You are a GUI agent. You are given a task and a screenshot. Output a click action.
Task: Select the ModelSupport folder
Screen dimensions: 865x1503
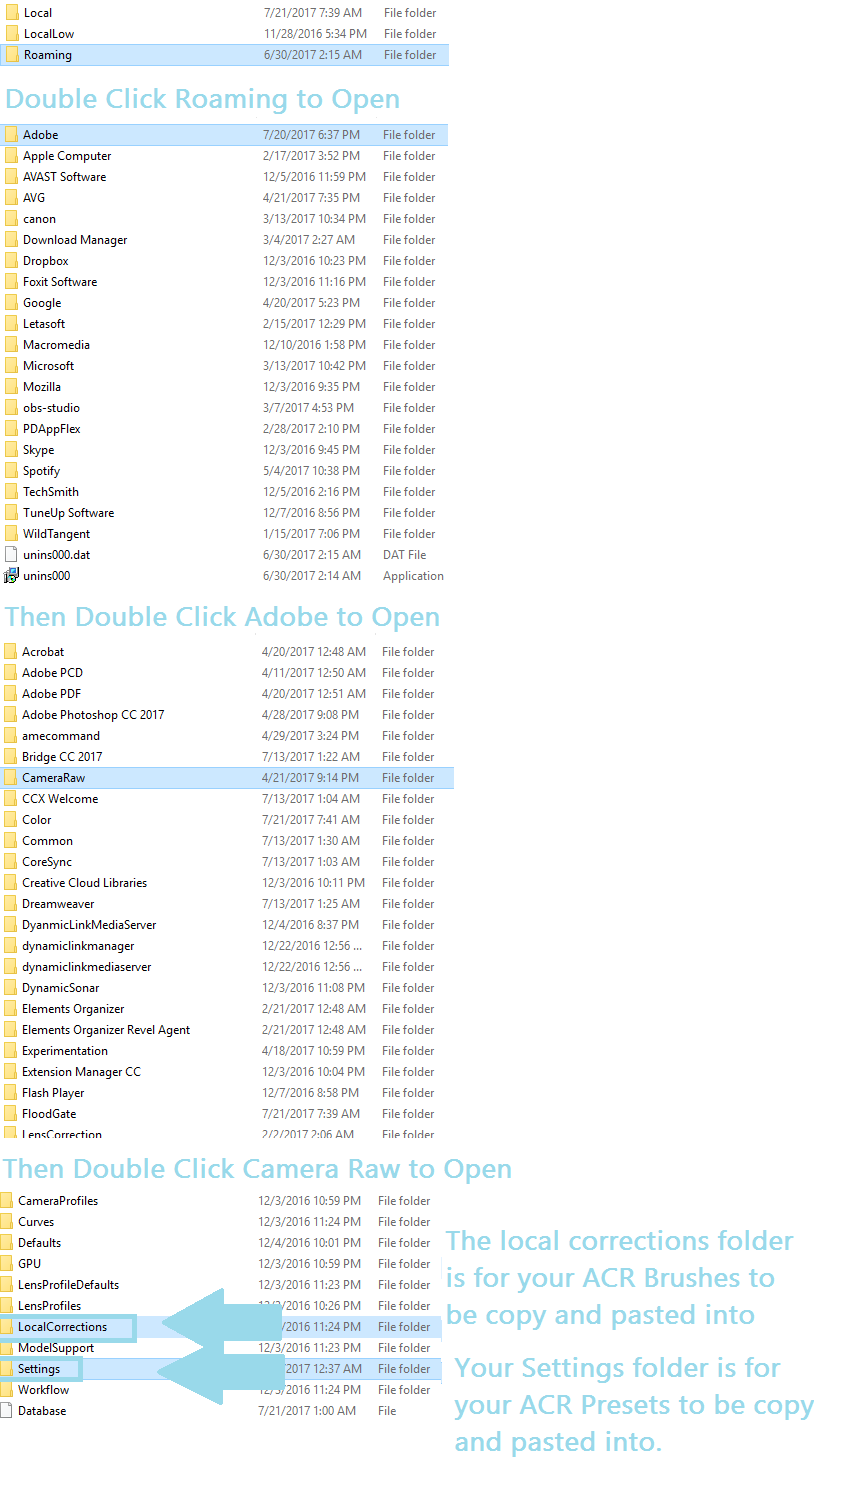click(56, 1348)
